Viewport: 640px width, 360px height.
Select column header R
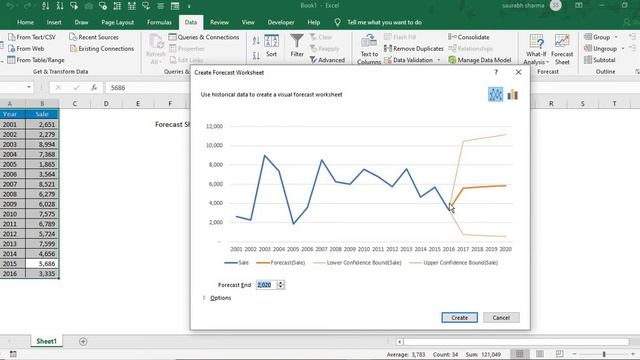pos(551,104)
